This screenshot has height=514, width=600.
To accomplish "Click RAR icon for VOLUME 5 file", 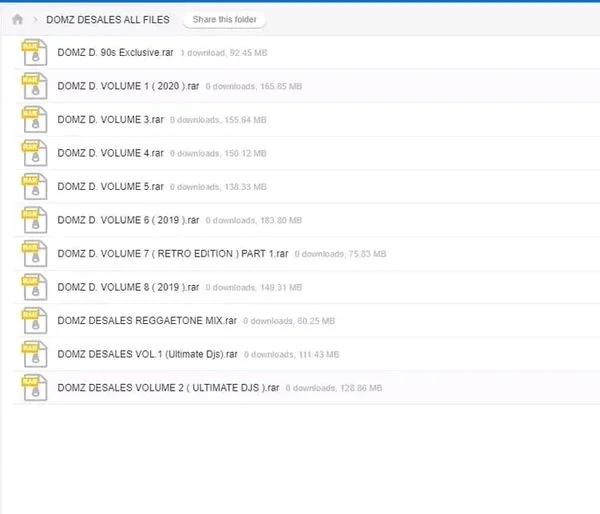I will pyautogui.click(x=34, y=186).
